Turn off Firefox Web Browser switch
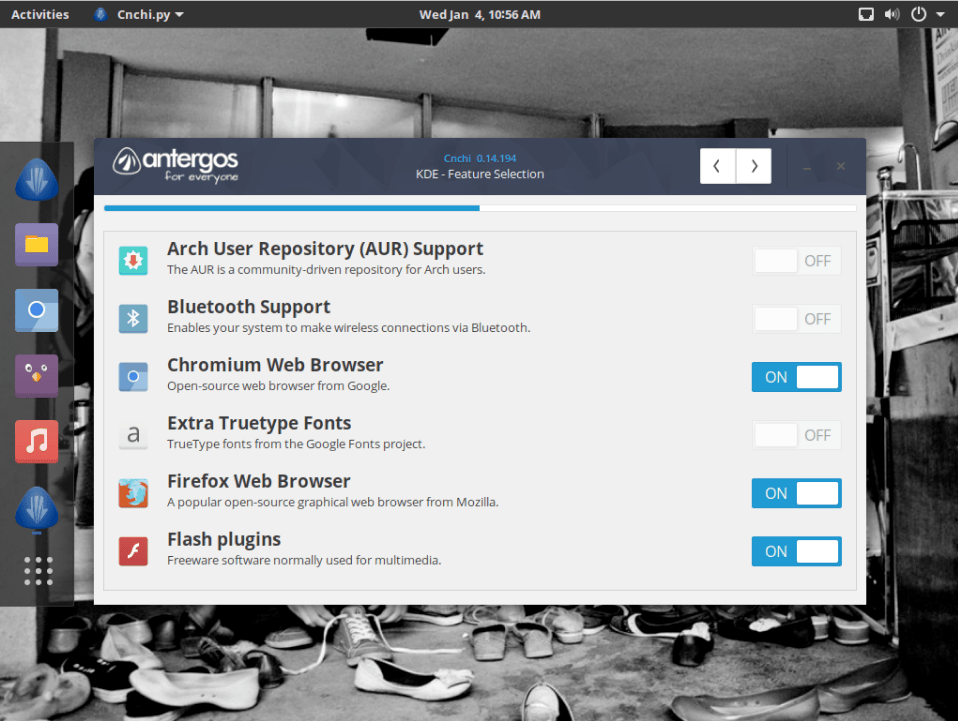 click(x=797, y=493)
